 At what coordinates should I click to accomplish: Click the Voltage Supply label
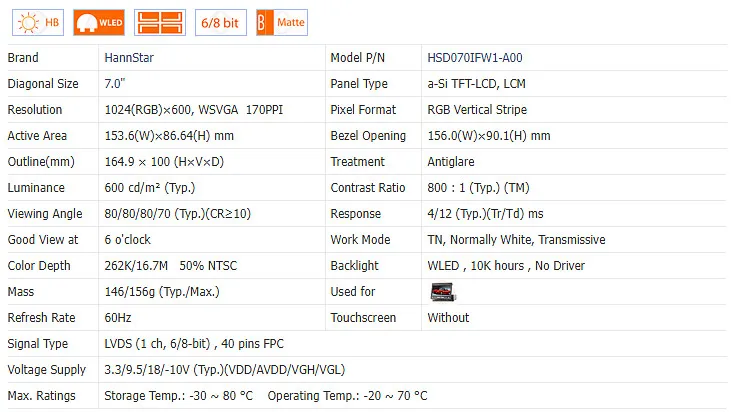click(47, 370)
